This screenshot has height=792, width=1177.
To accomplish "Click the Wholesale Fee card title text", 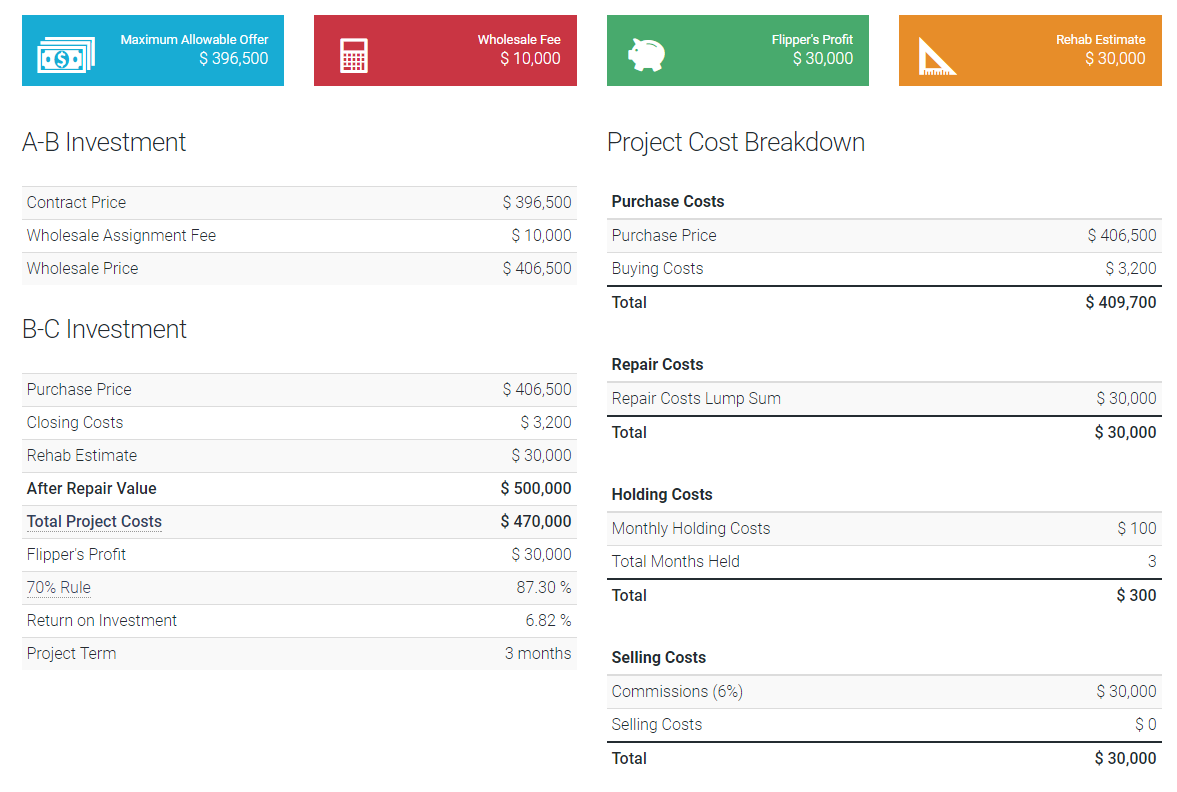I will tap(518, 40).
